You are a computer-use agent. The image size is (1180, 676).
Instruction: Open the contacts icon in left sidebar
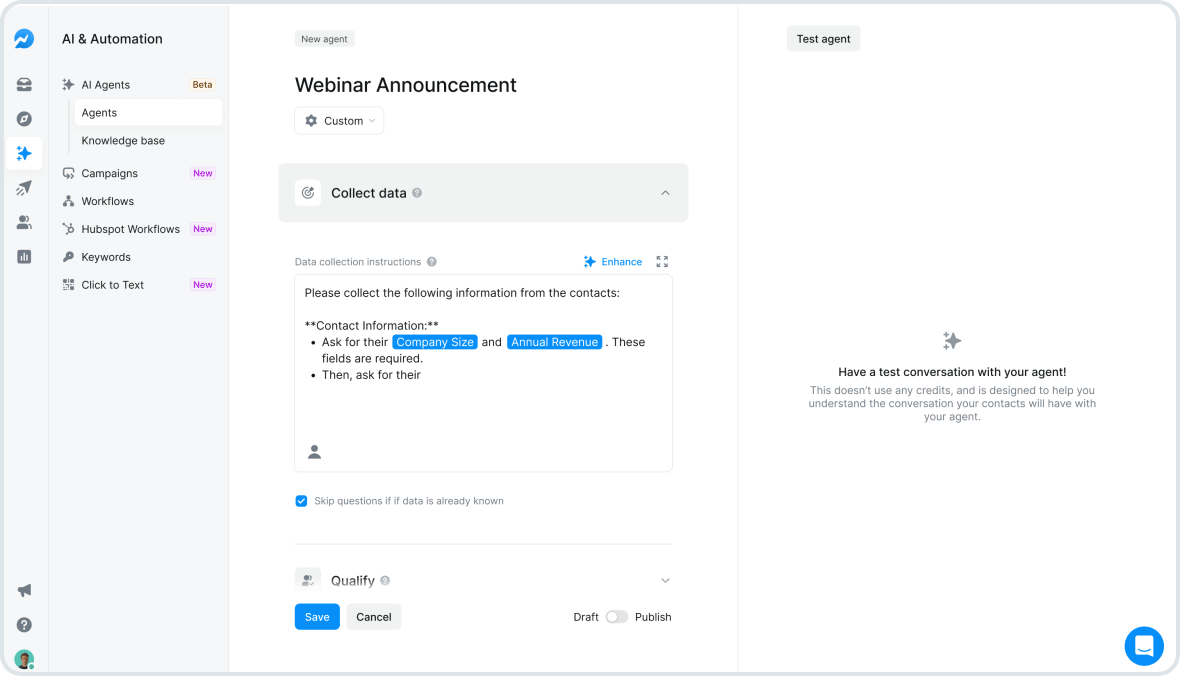[23, 222]
